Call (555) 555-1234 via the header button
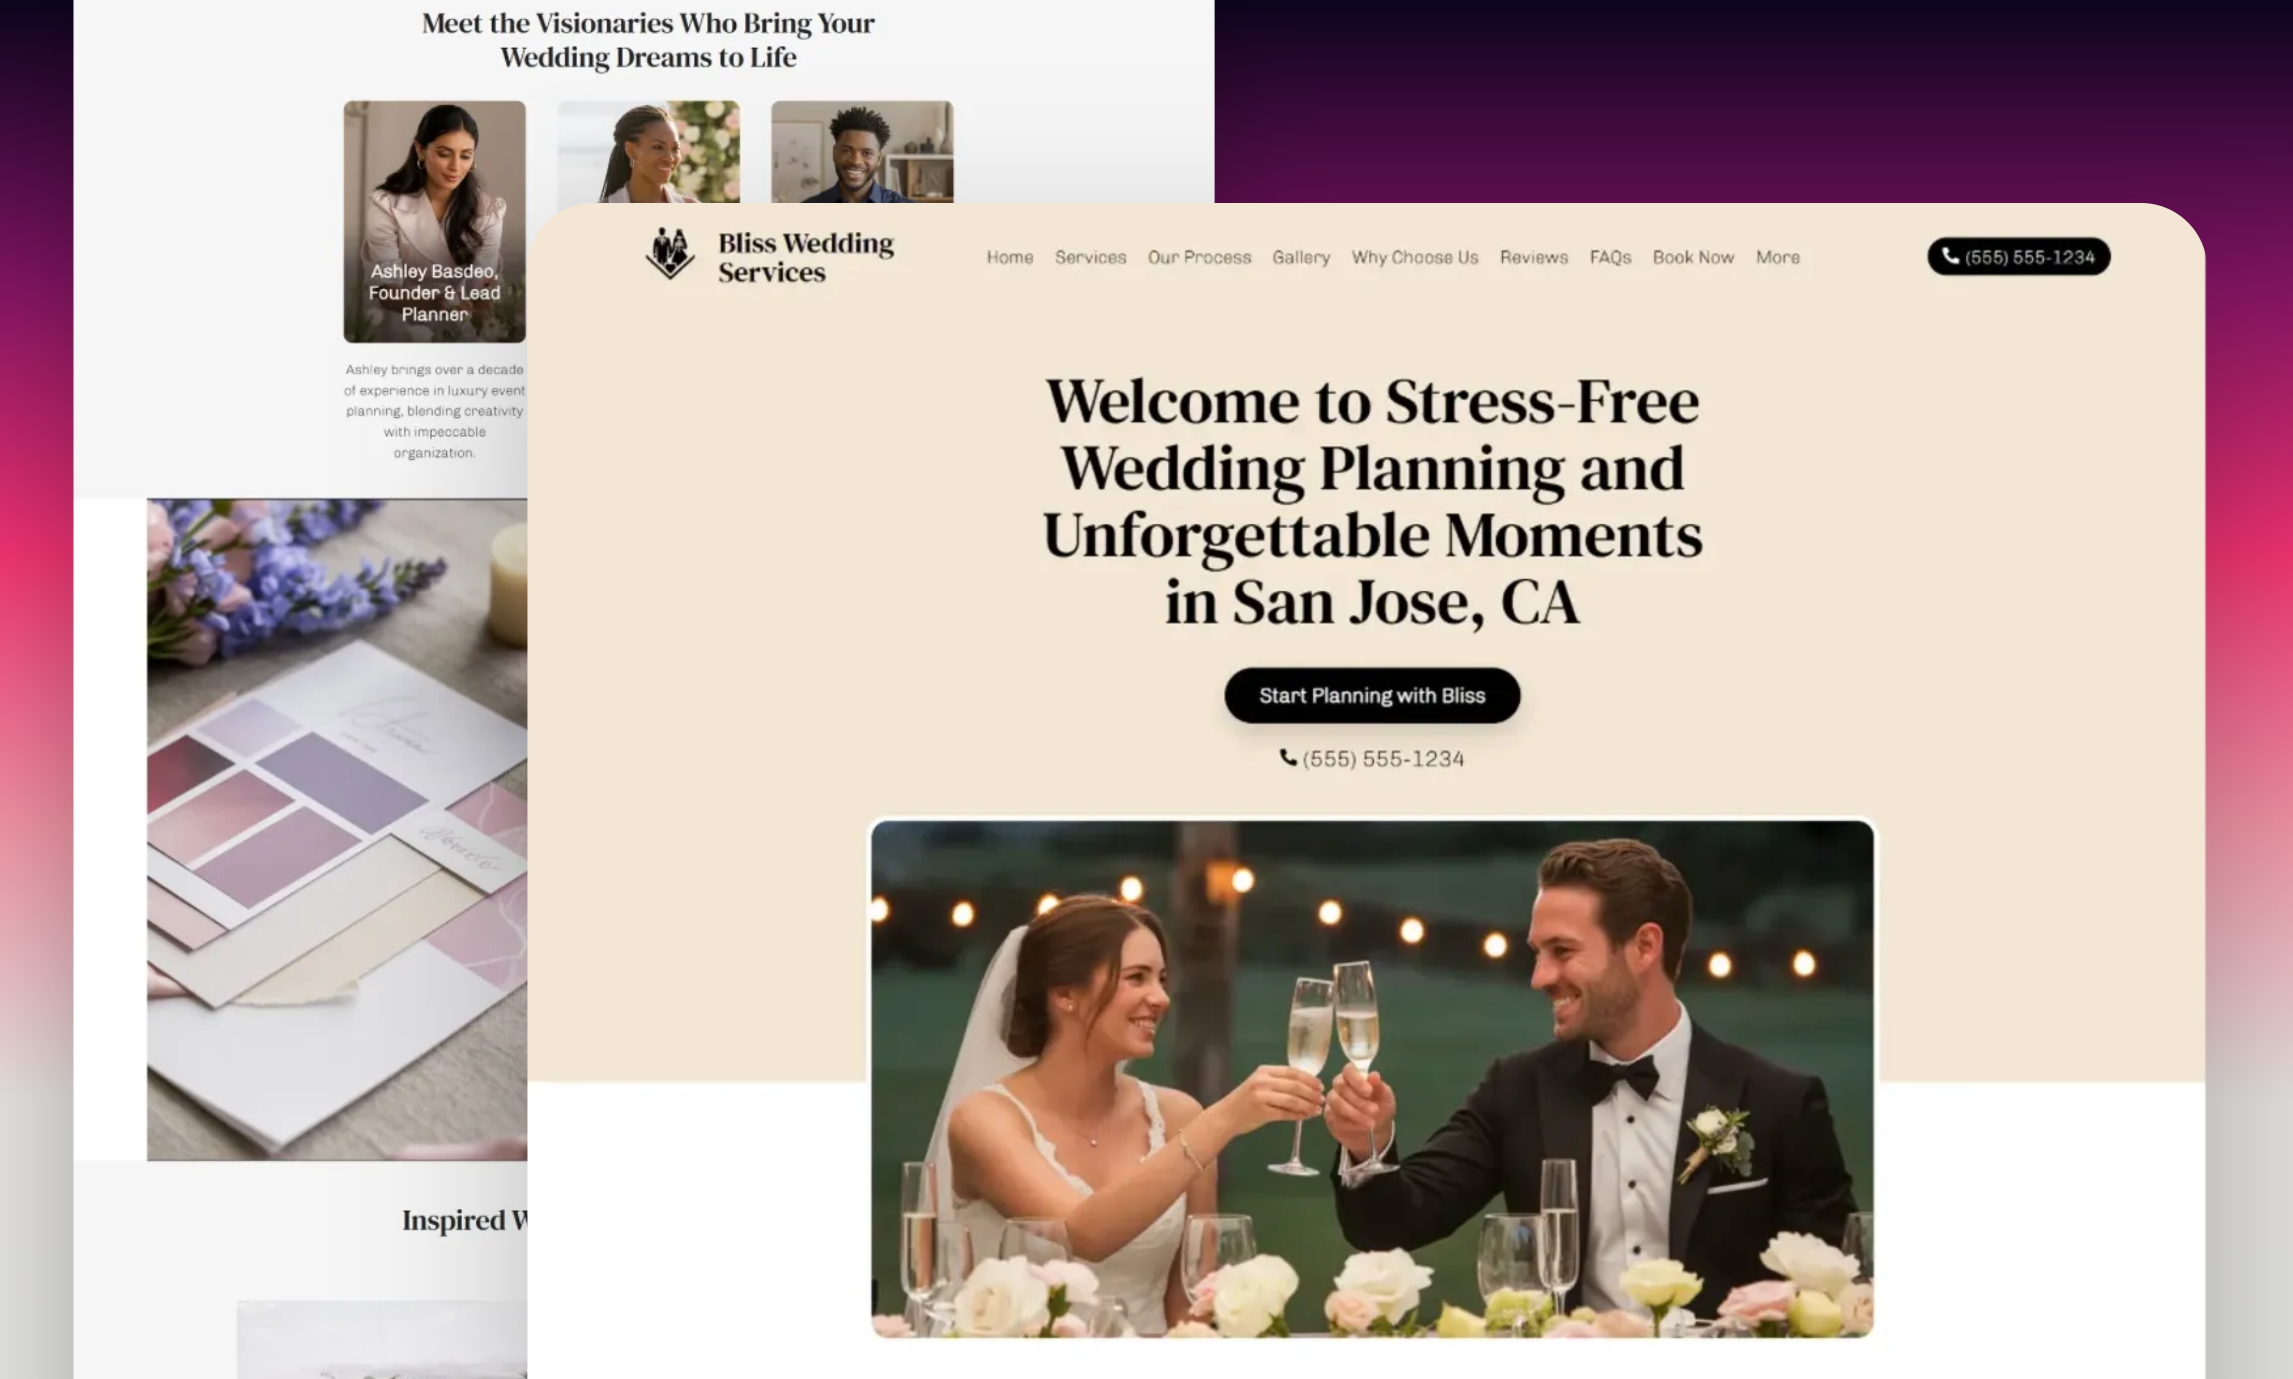2293x1379 pixels. pyautogui.click(x=2018, y=257)
